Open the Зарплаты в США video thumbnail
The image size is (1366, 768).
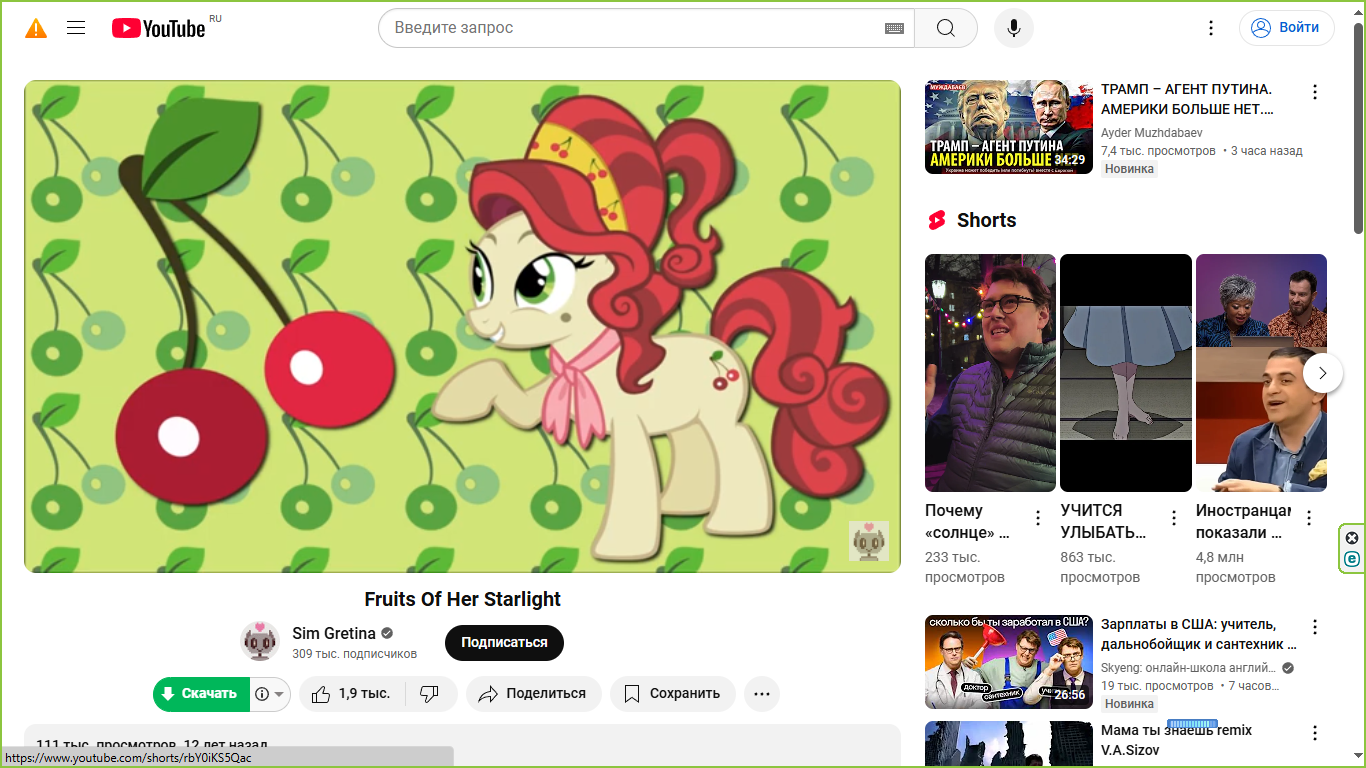click(1009, 662)
